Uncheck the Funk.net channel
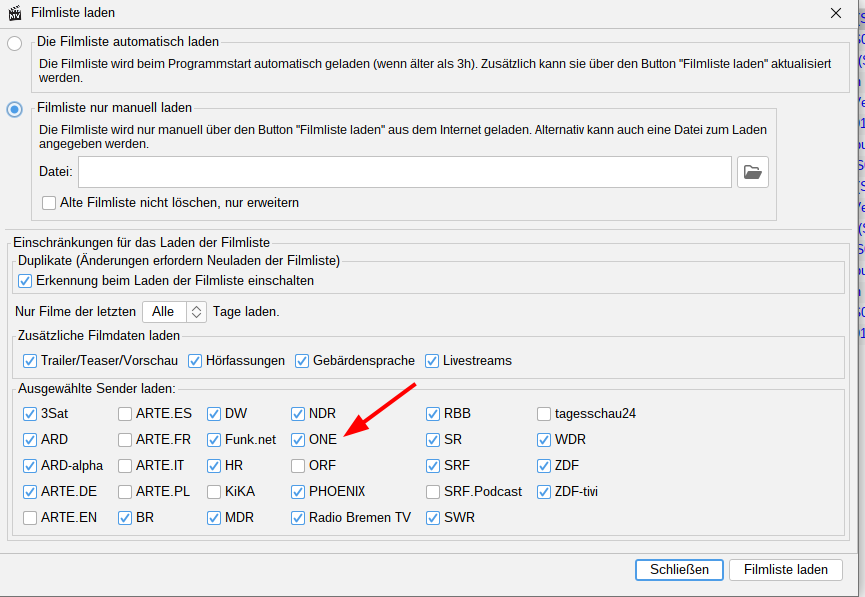This screenshot has width=865, height=597. (x=214, y=440)
